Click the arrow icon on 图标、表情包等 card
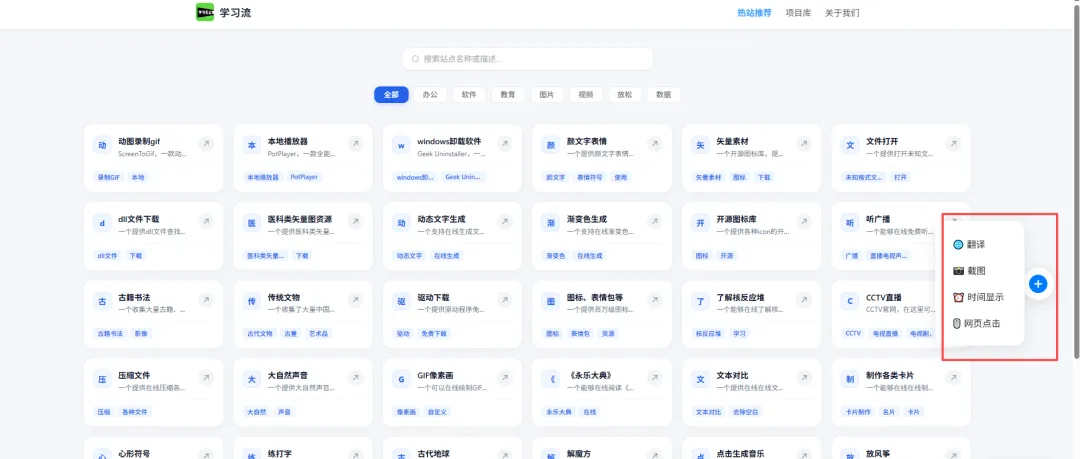Screen dimensions: 1080x459 (x=654, y=300)
